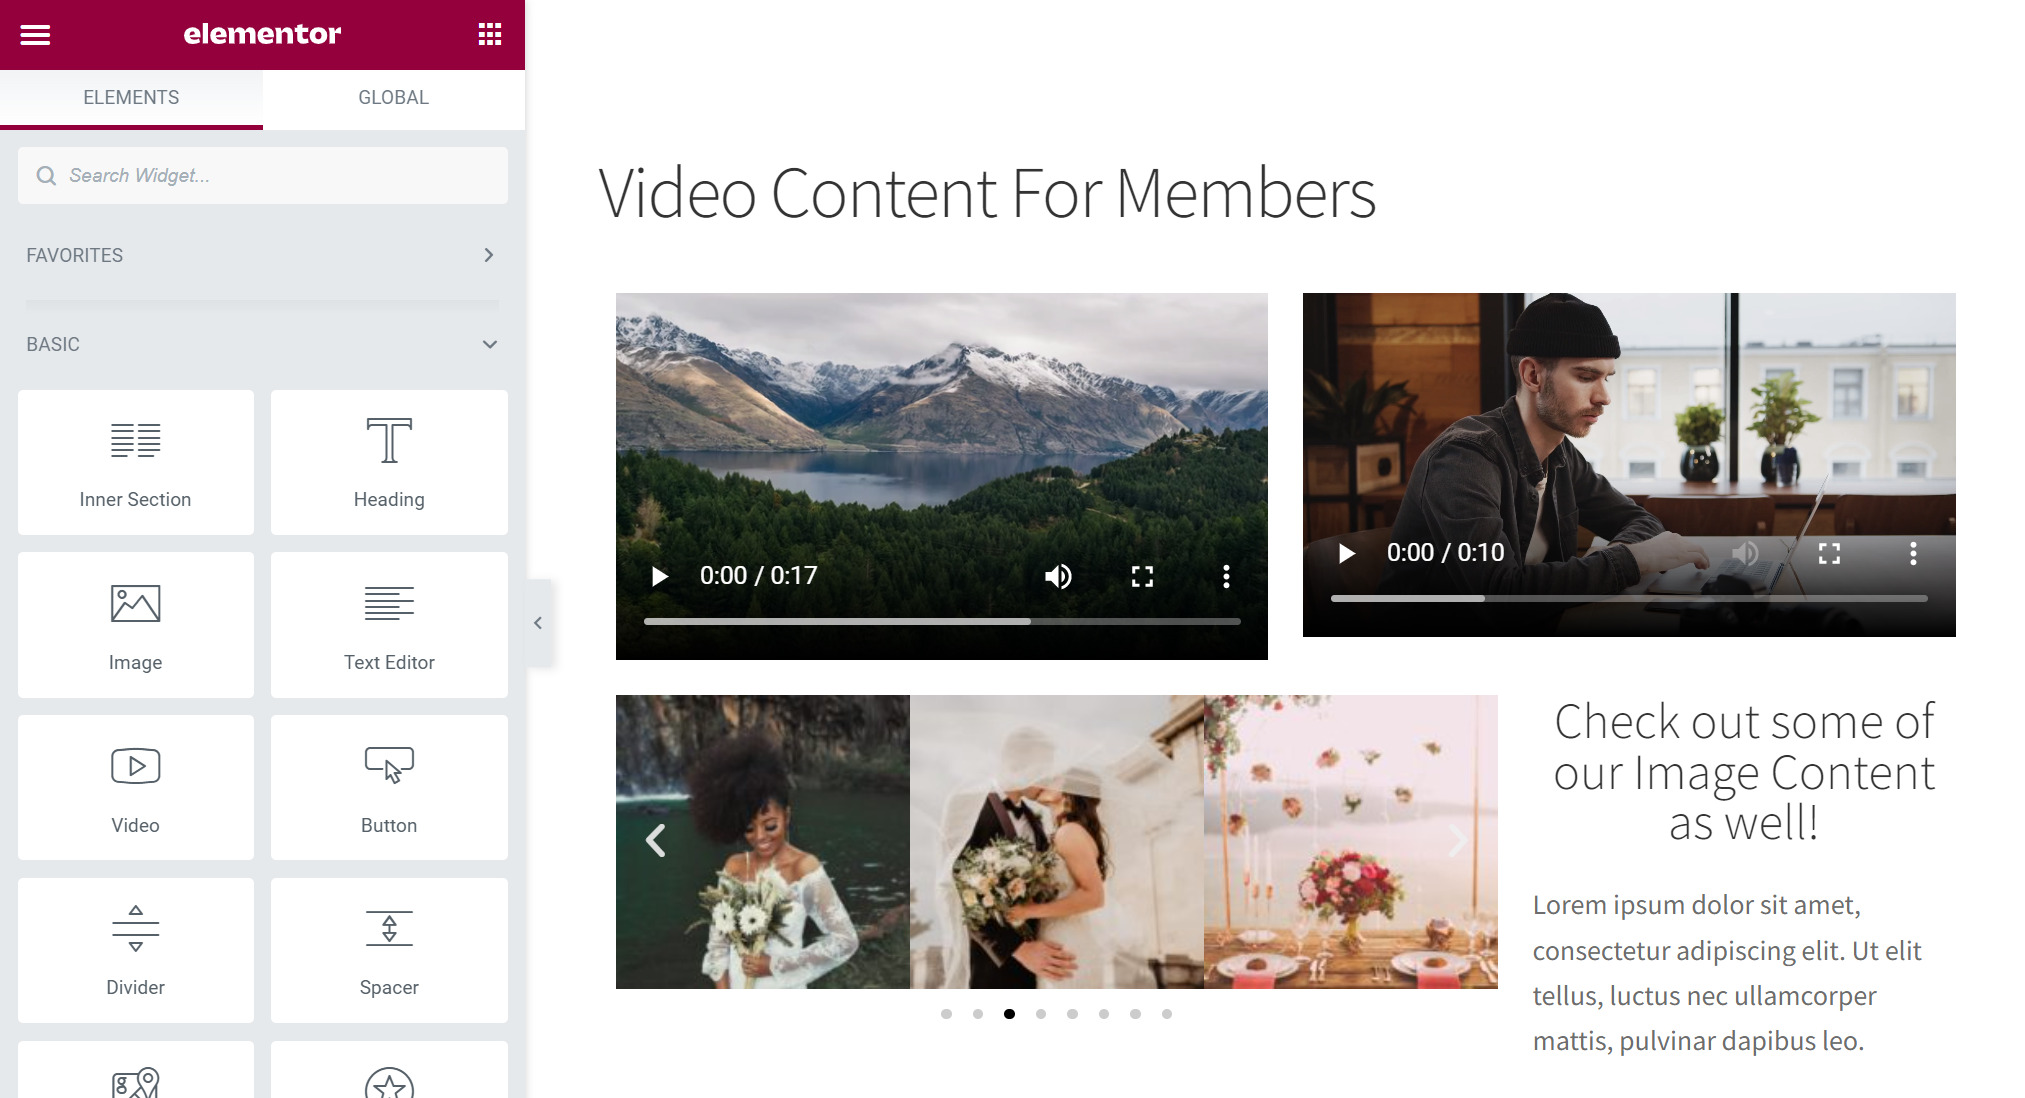
Task: Switch to the GLOBAL tab
Action: coord(393,97)
